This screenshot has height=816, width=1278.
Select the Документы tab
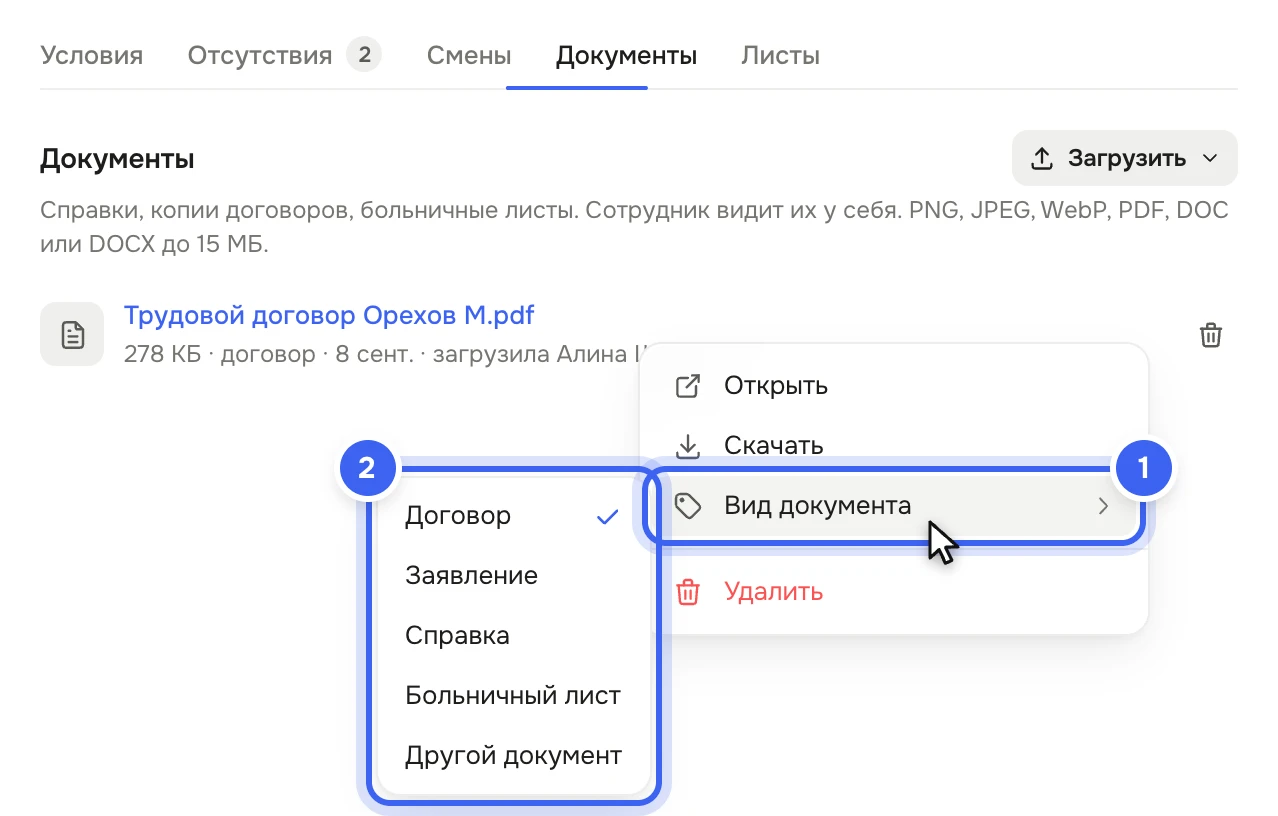626,55
